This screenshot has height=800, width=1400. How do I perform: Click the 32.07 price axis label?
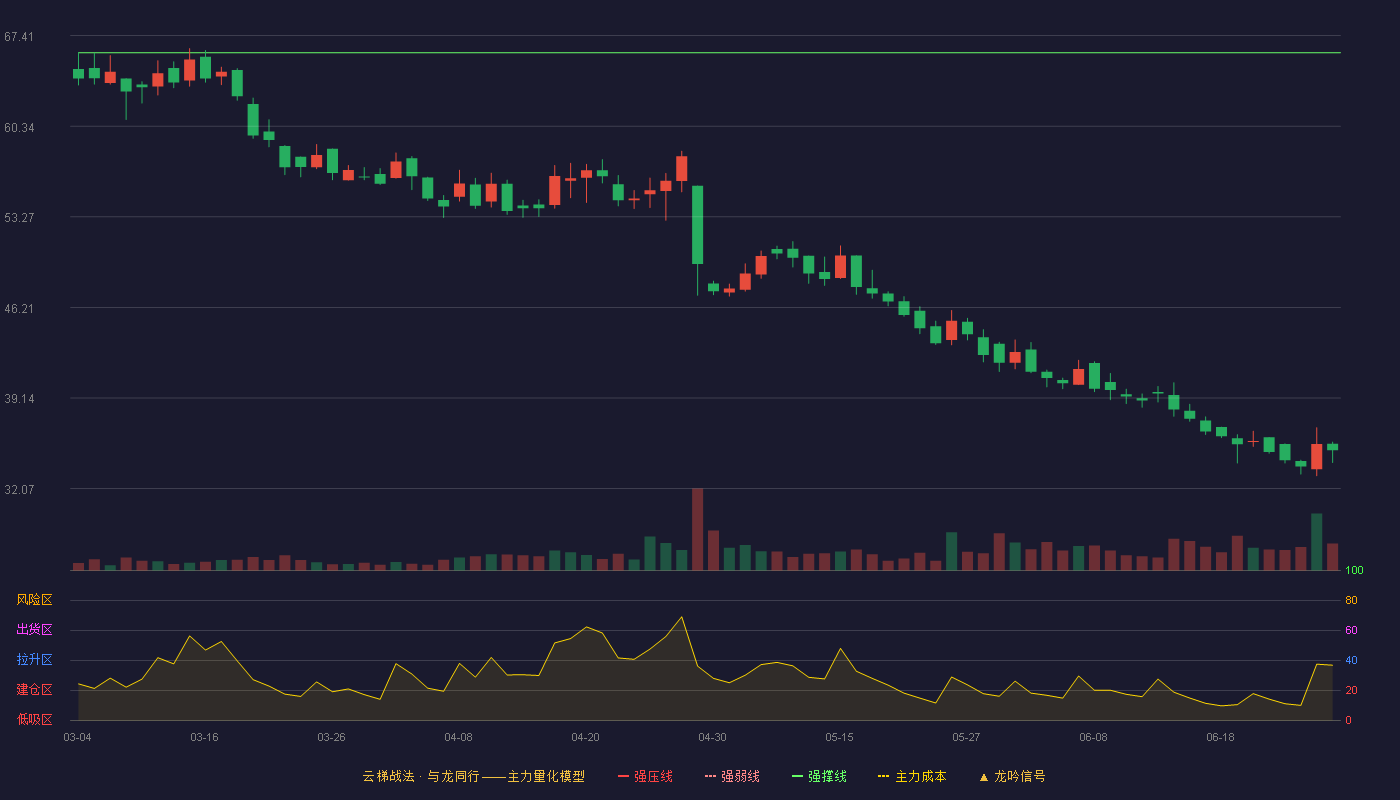coord(19,489)
